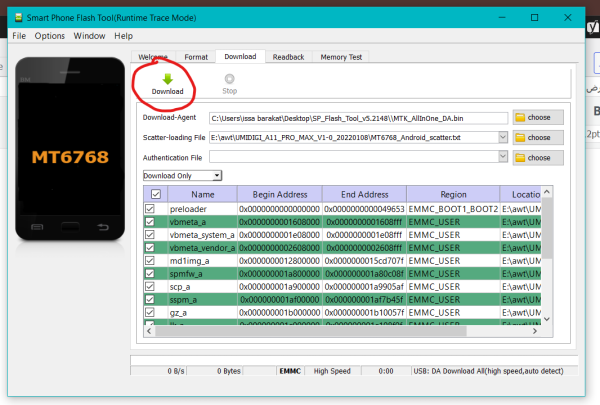The height and width of the screenshot is (405, 600).
Task: Click the End Address column header
Action: click(x=364, y=194)
